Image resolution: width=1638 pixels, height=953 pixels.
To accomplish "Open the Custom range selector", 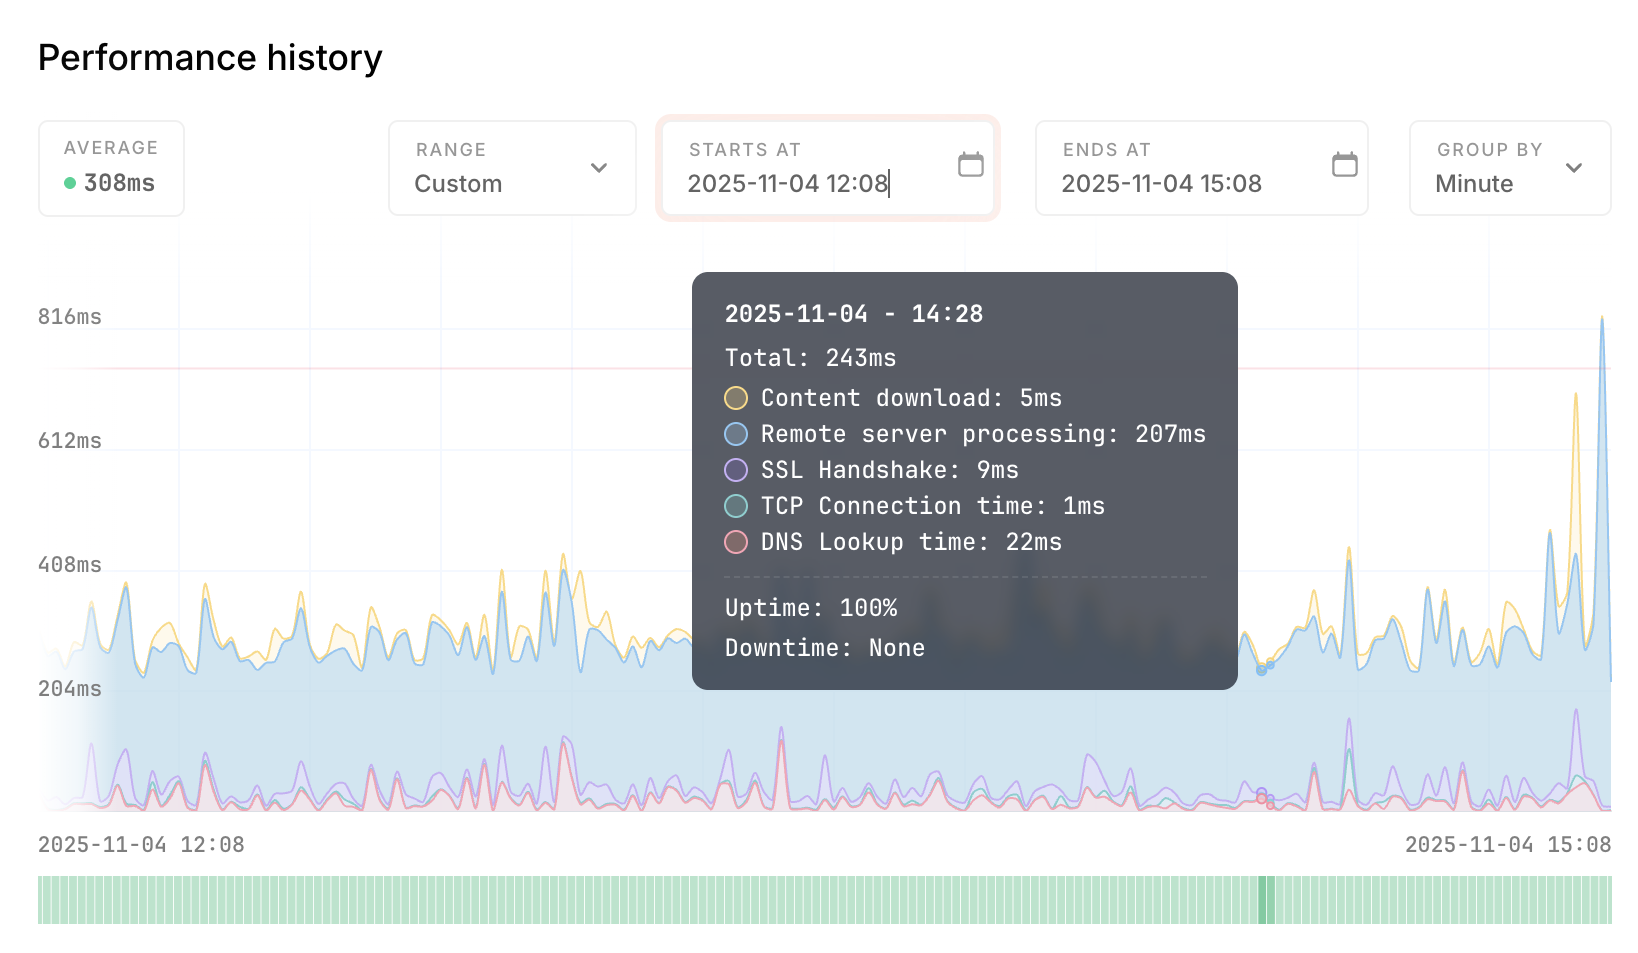I will pyautogui.click(x=511, y=168).
